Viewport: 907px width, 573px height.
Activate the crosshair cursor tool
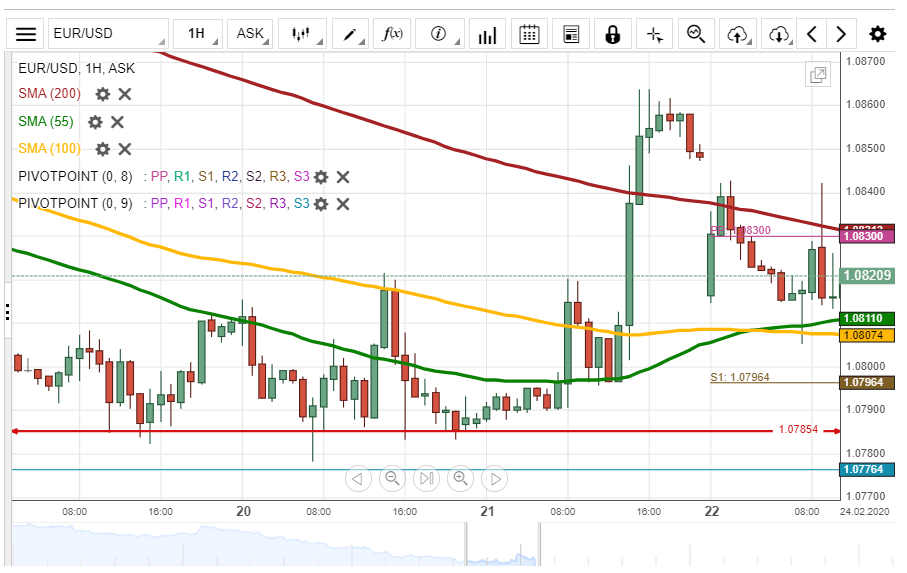(654, 34)
